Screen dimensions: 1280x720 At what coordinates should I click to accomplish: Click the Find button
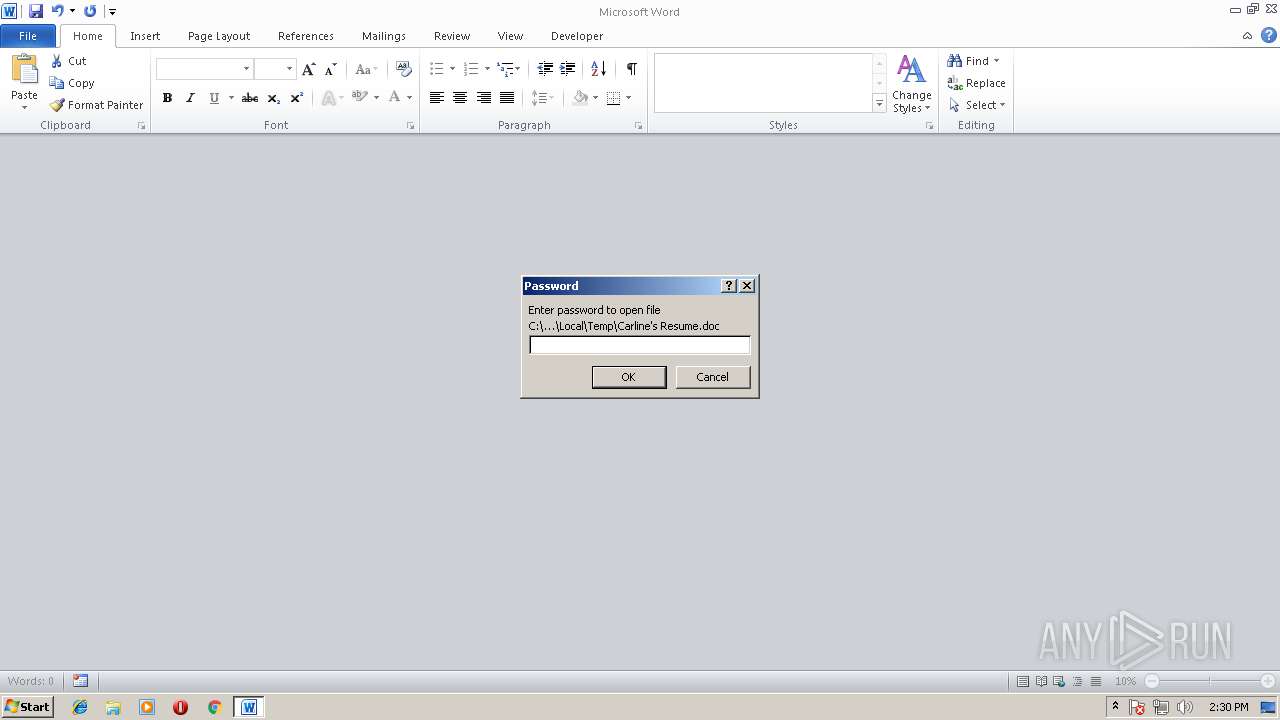[x=974, y=61]
